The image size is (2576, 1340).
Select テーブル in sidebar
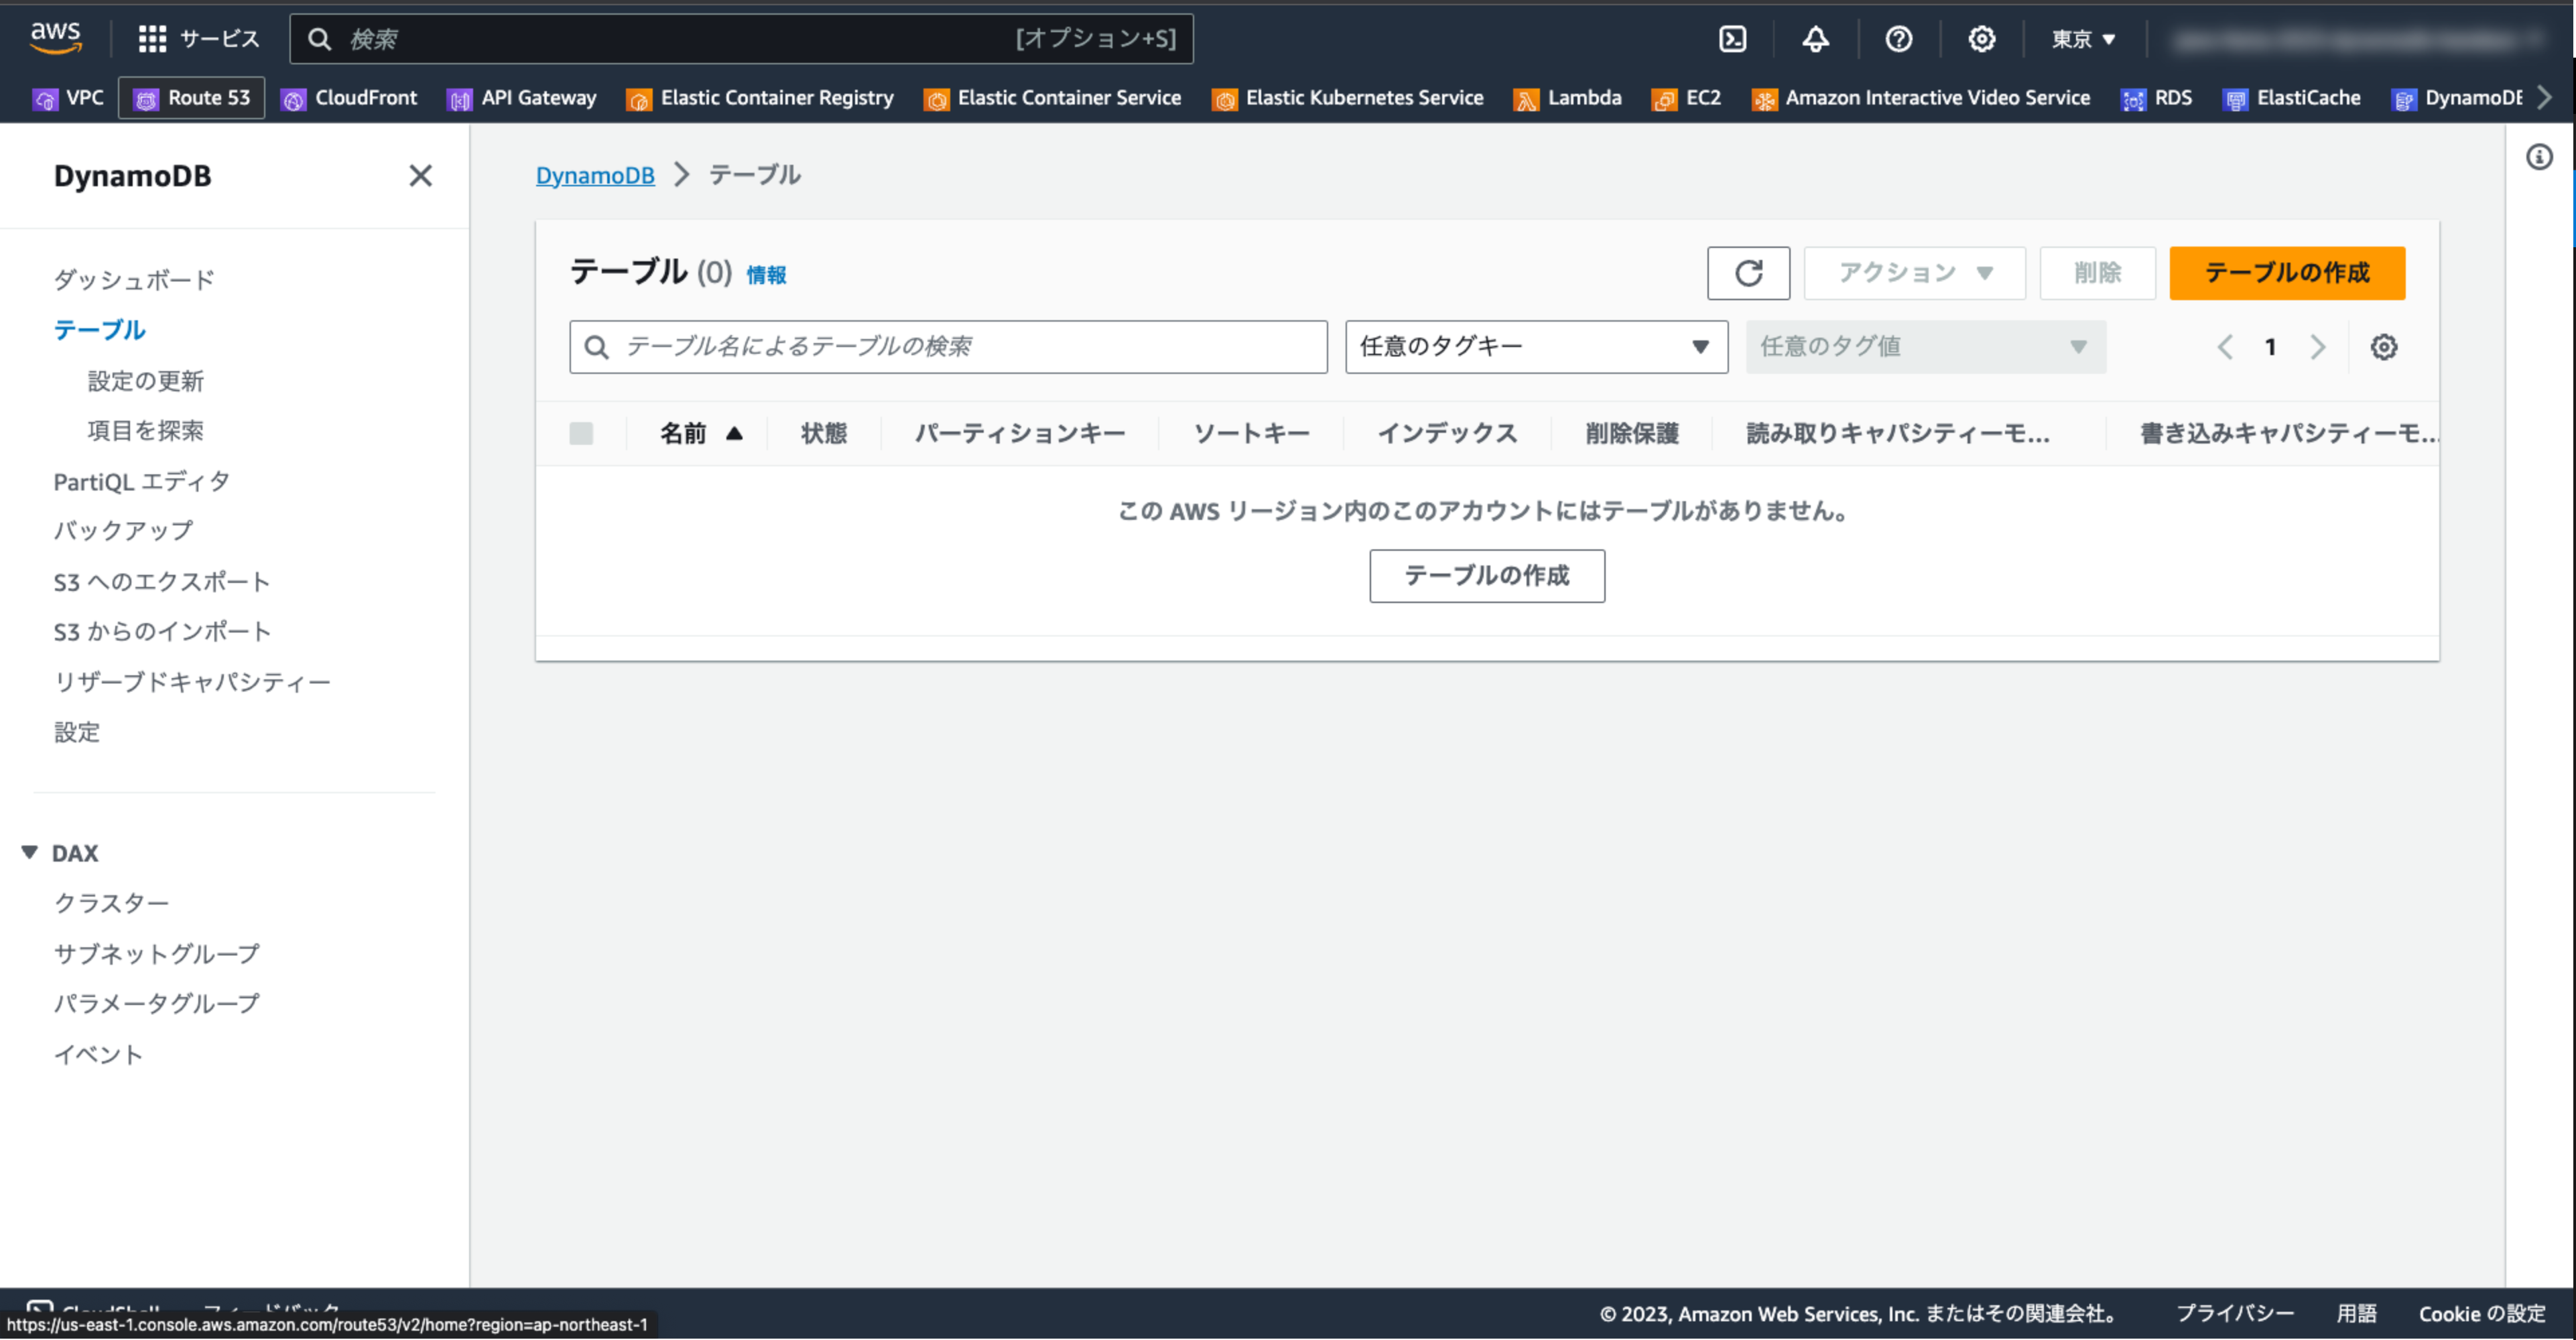[x=100, y=330]
